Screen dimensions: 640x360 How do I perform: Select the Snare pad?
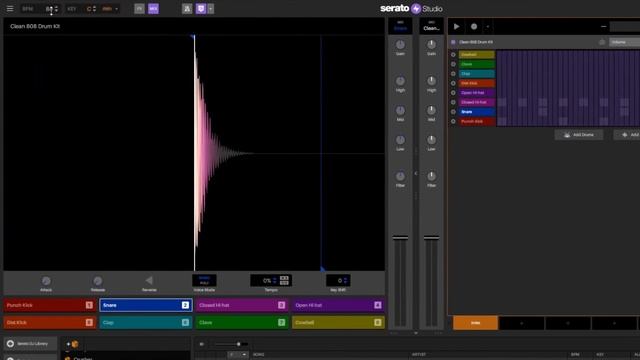coord(146,305)
